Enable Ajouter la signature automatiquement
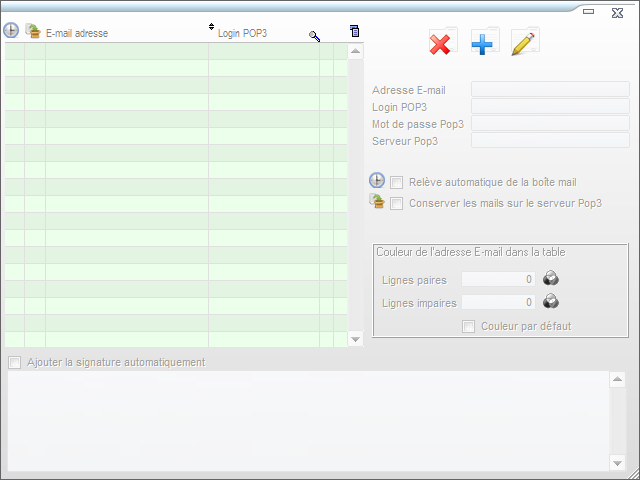Image resolution: width=640 pixels, height=480 pixels. (x=14, y=362)
